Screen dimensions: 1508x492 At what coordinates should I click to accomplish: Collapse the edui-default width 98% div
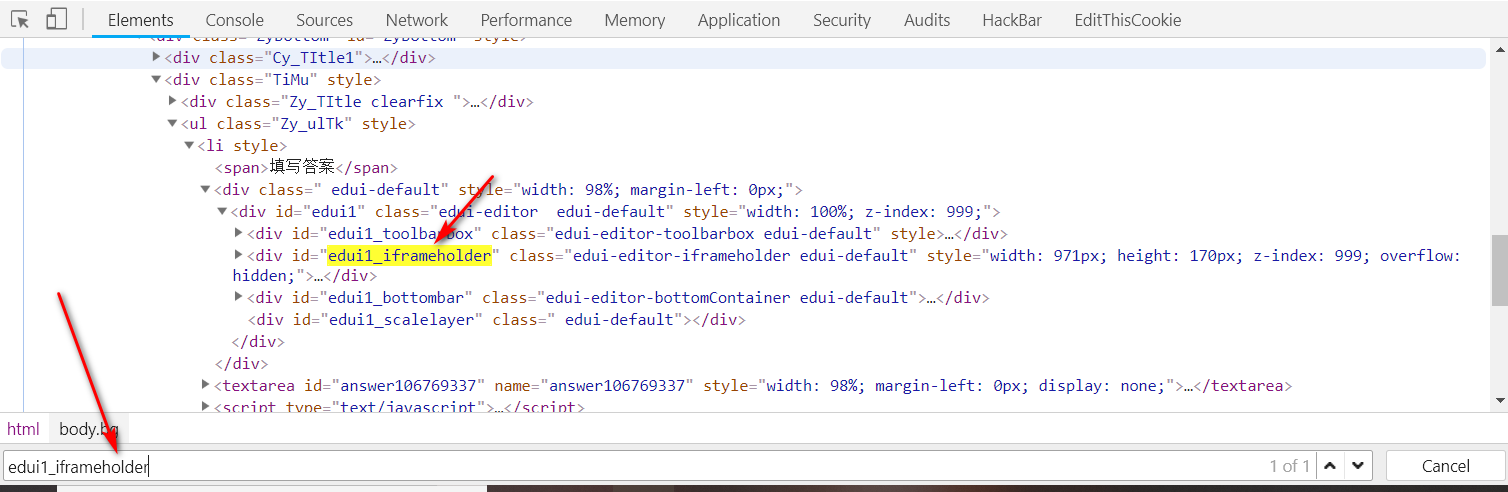pyautogui.click(x=206, y=189)
